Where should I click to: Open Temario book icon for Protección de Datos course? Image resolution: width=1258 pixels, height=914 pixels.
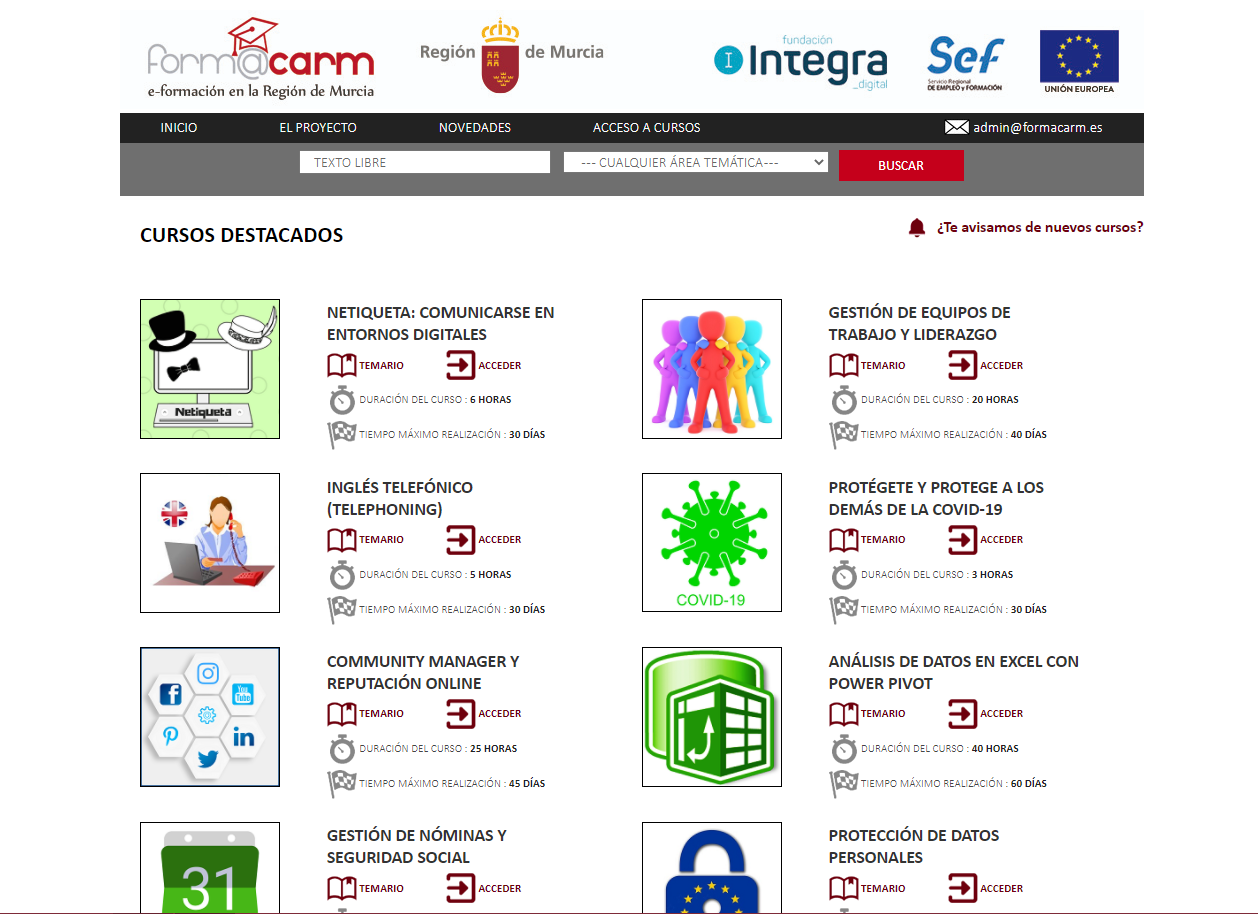point(844,888)
